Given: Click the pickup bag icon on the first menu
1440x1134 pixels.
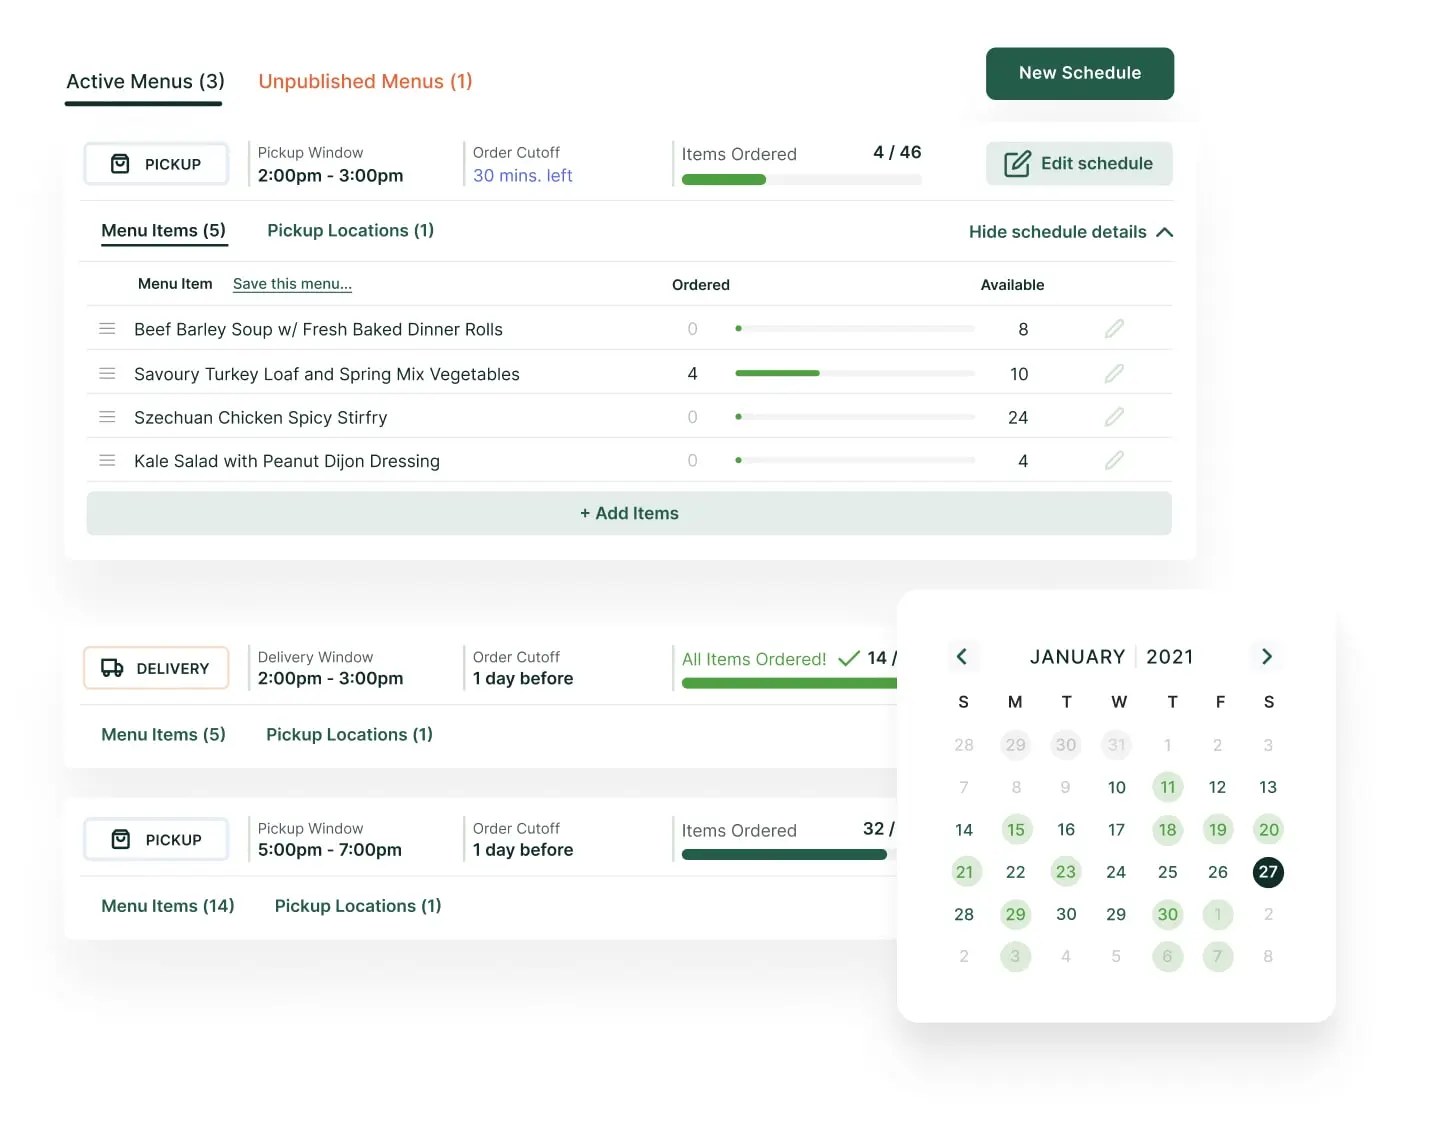Looking at the screenshot, I should tap(120, 163).
